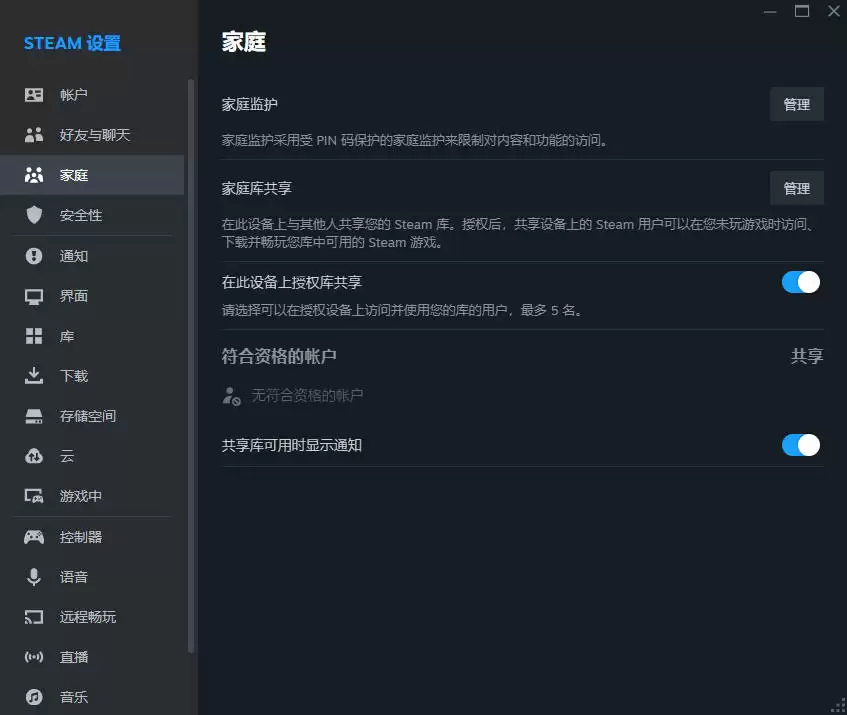The image size is (847, 715).
Task: Open the 音乐 settings section
Action: click(x=74, y=697)
